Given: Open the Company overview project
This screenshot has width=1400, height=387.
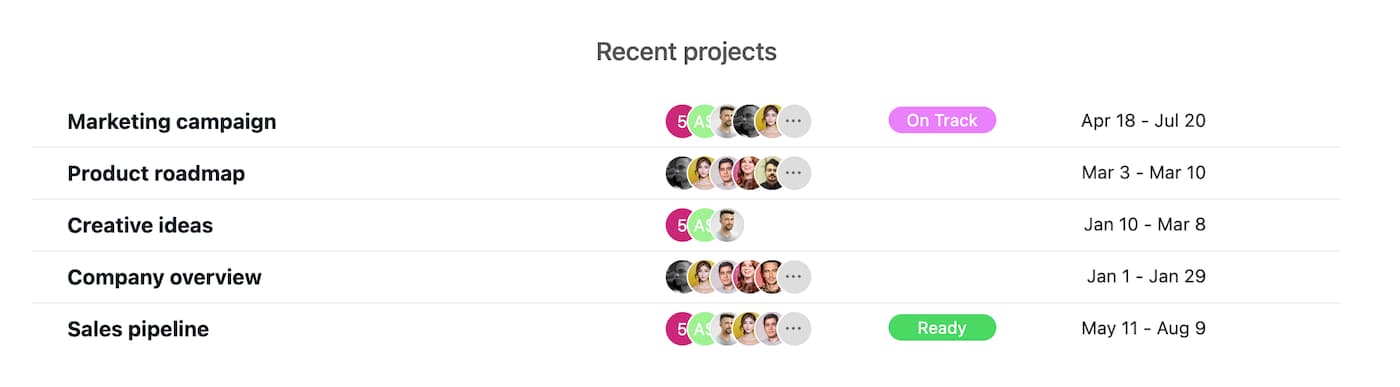Looking at the screenshot, I should click(x=164, y=278).
